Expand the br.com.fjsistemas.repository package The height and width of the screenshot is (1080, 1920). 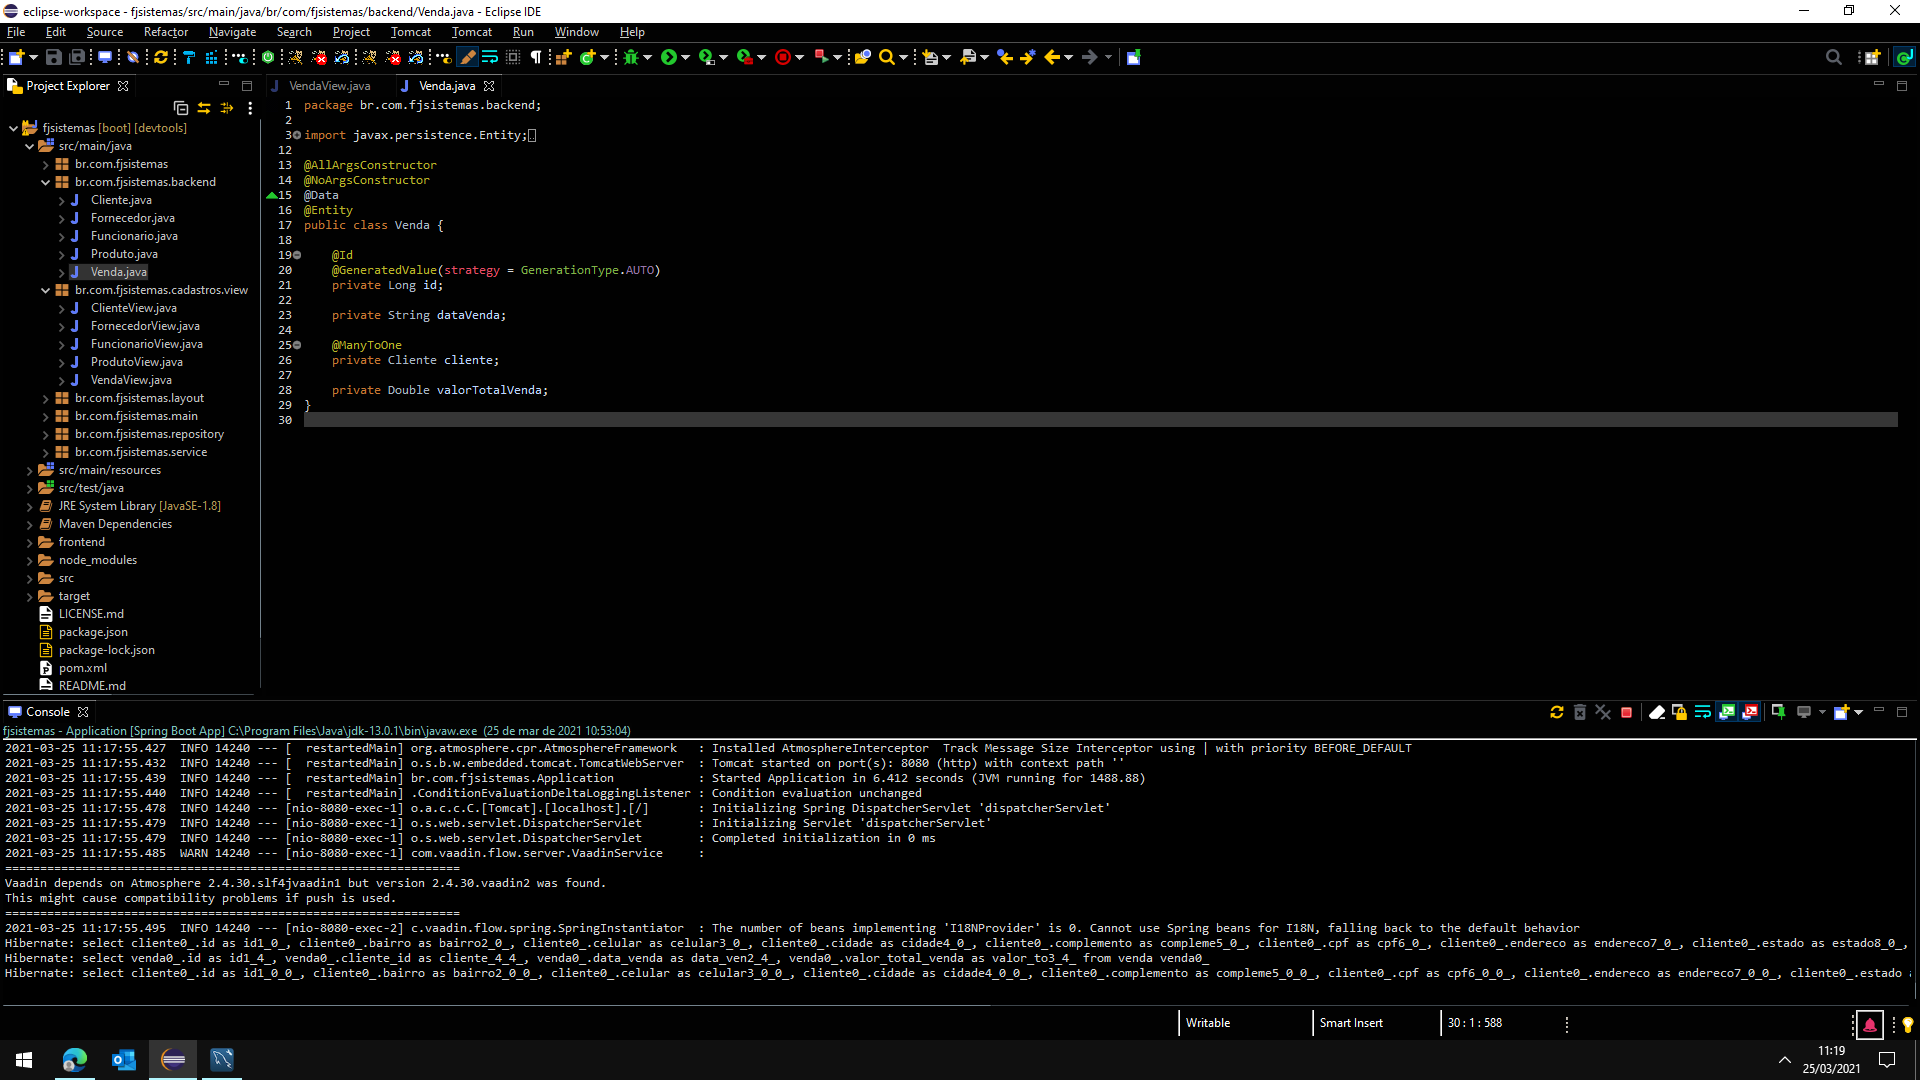pos(46,434)
